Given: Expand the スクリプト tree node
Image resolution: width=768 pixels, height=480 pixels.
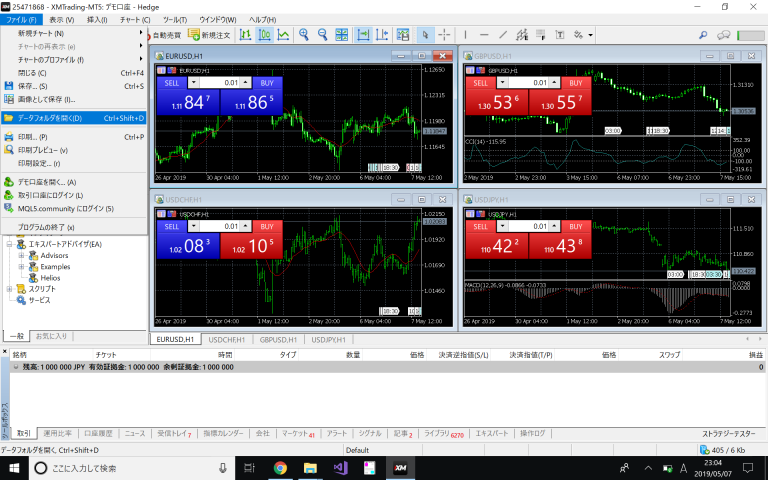Looking at the screenshot, I should pos(8,288).
